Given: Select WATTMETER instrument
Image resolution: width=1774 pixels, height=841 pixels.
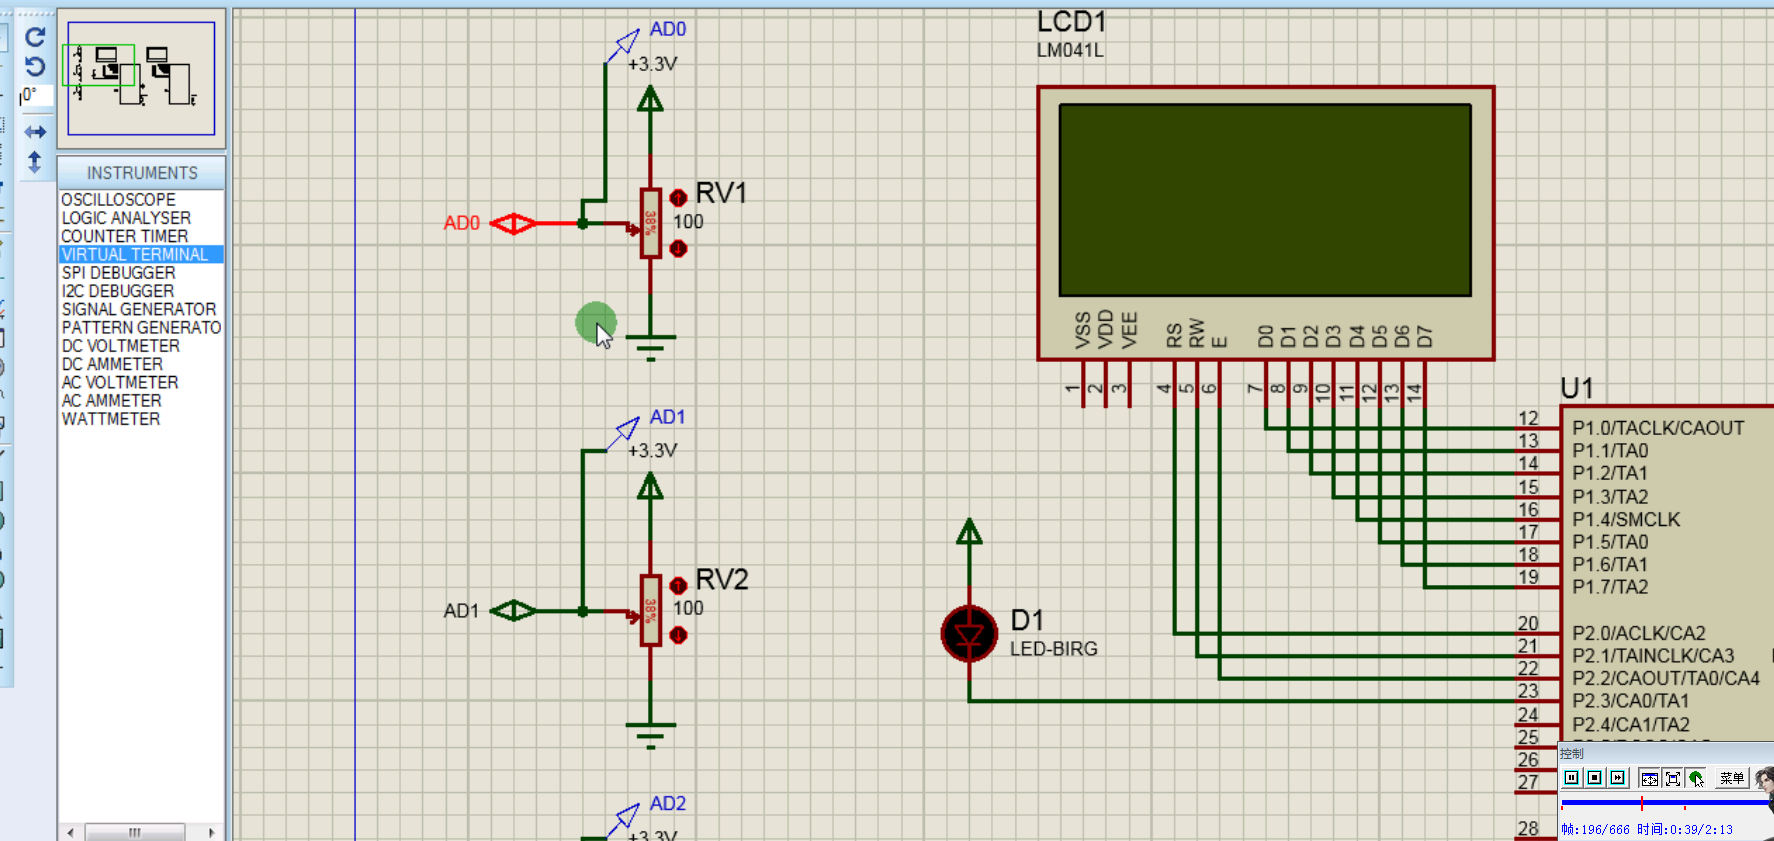Looking at the screenshot, I should (141, 419).
